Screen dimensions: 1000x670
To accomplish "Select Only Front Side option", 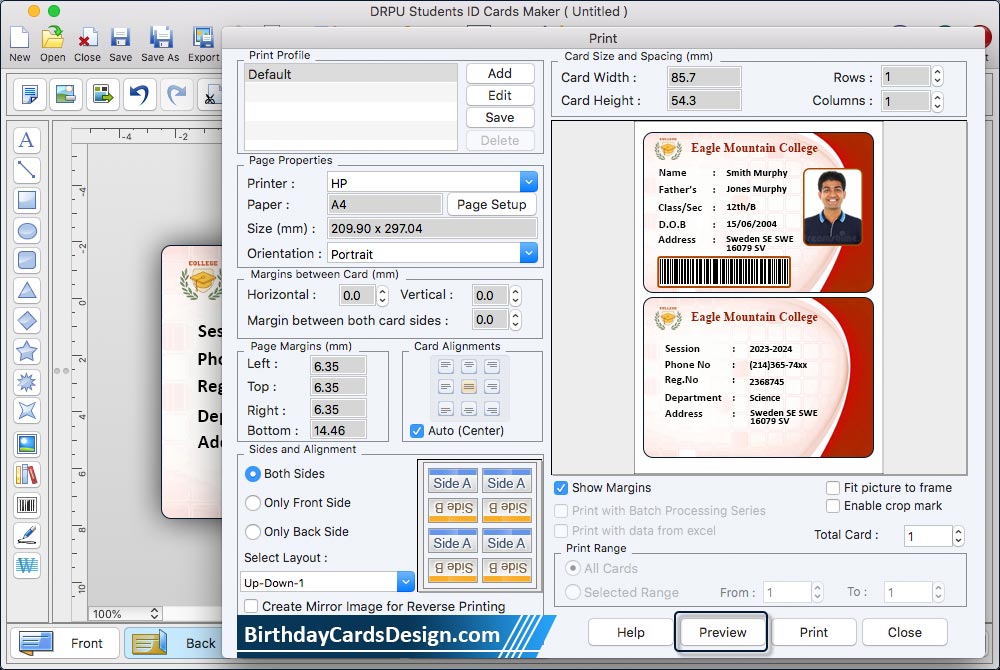I will click(x=253, y=503).
